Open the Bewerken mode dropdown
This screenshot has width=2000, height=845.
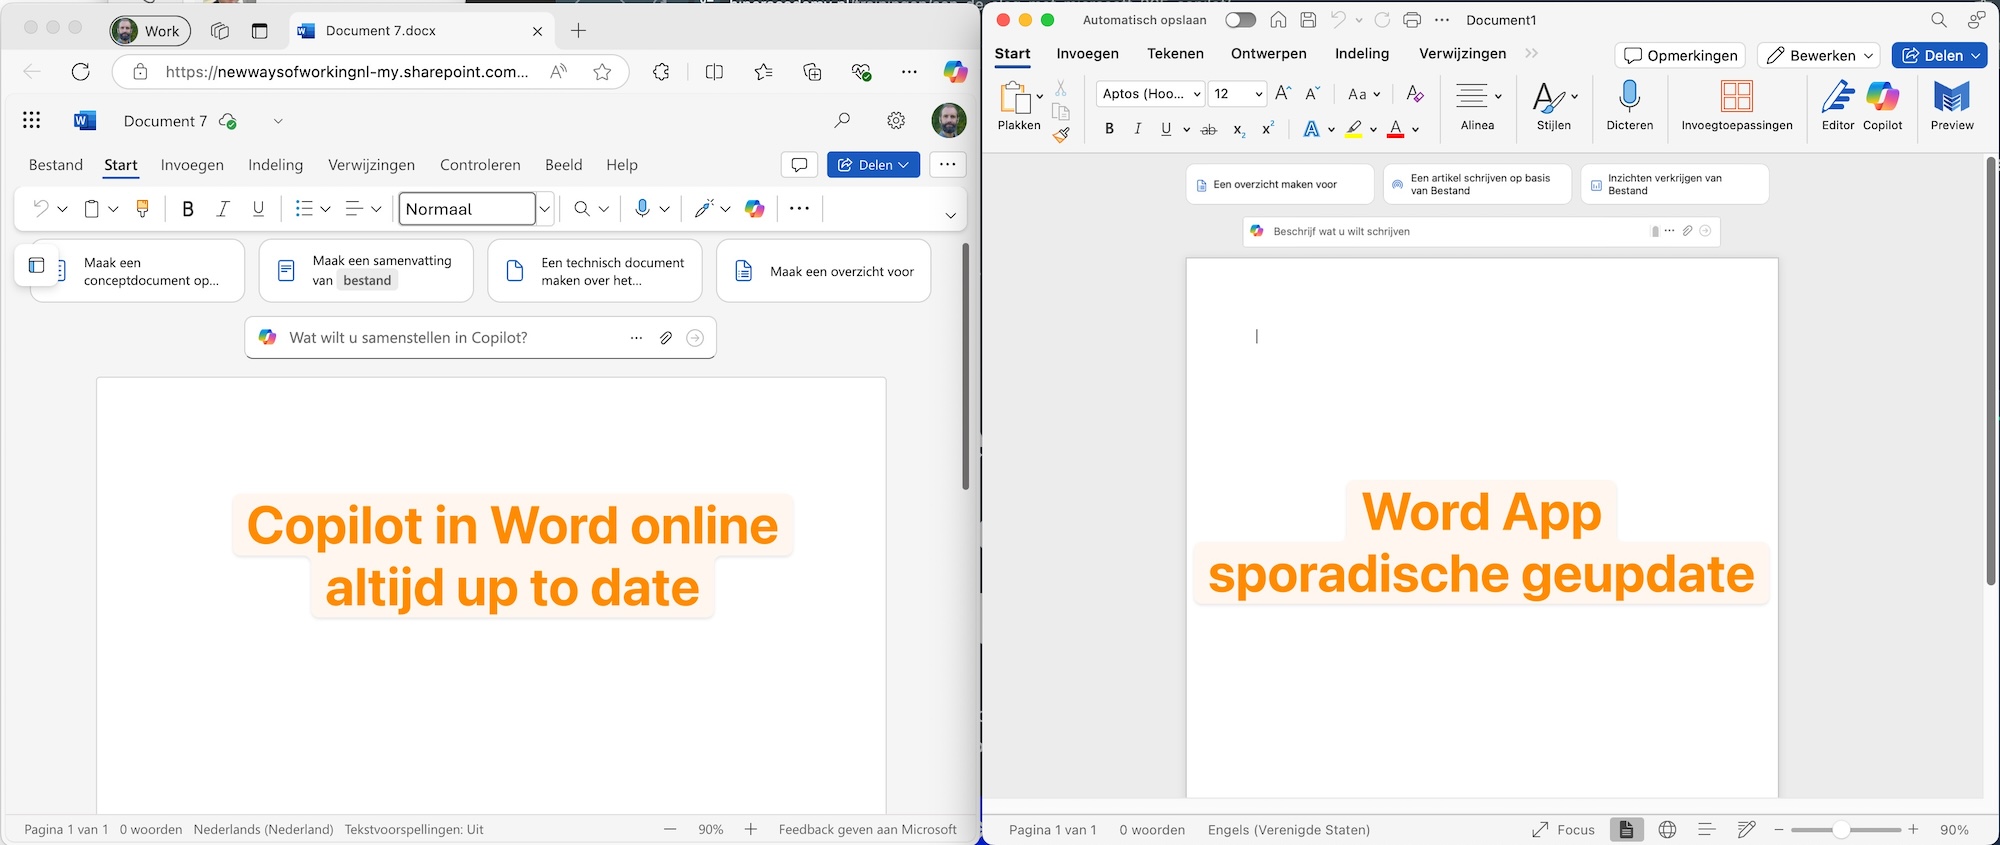[x=1818, y=55]
